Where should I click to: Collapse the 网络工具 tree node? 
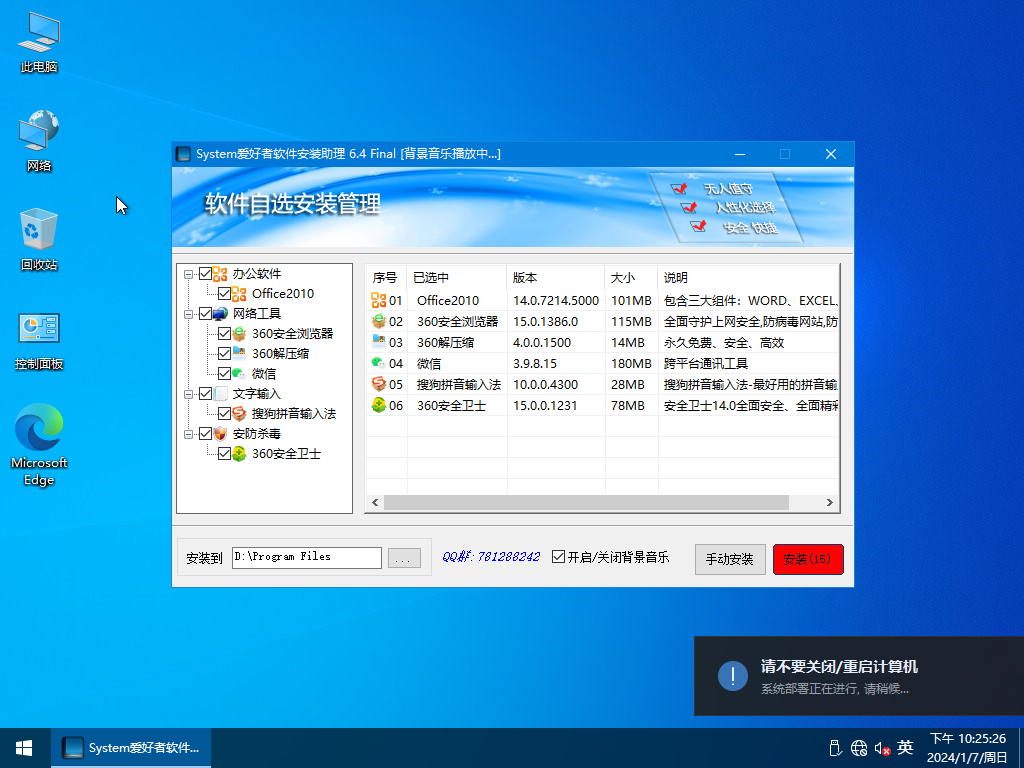(x=189, y=314)
